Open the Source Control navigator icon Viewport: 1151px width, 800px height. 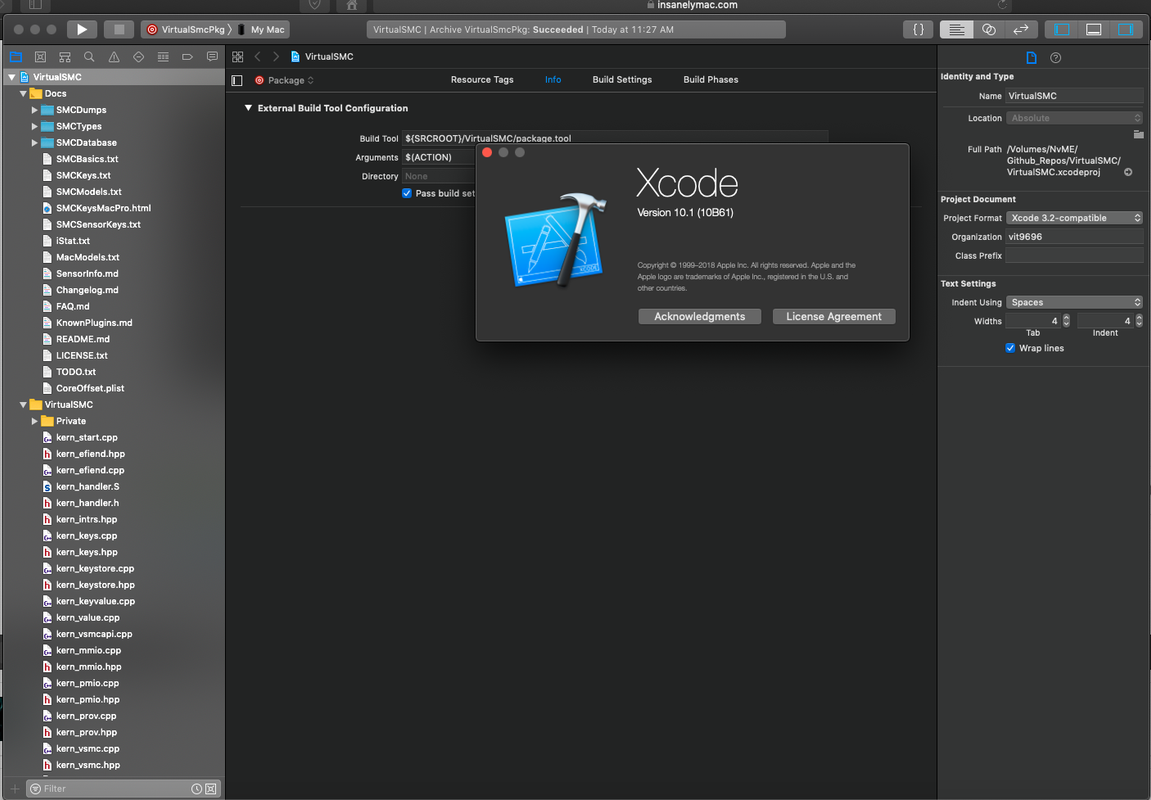(x=40, y=57)
